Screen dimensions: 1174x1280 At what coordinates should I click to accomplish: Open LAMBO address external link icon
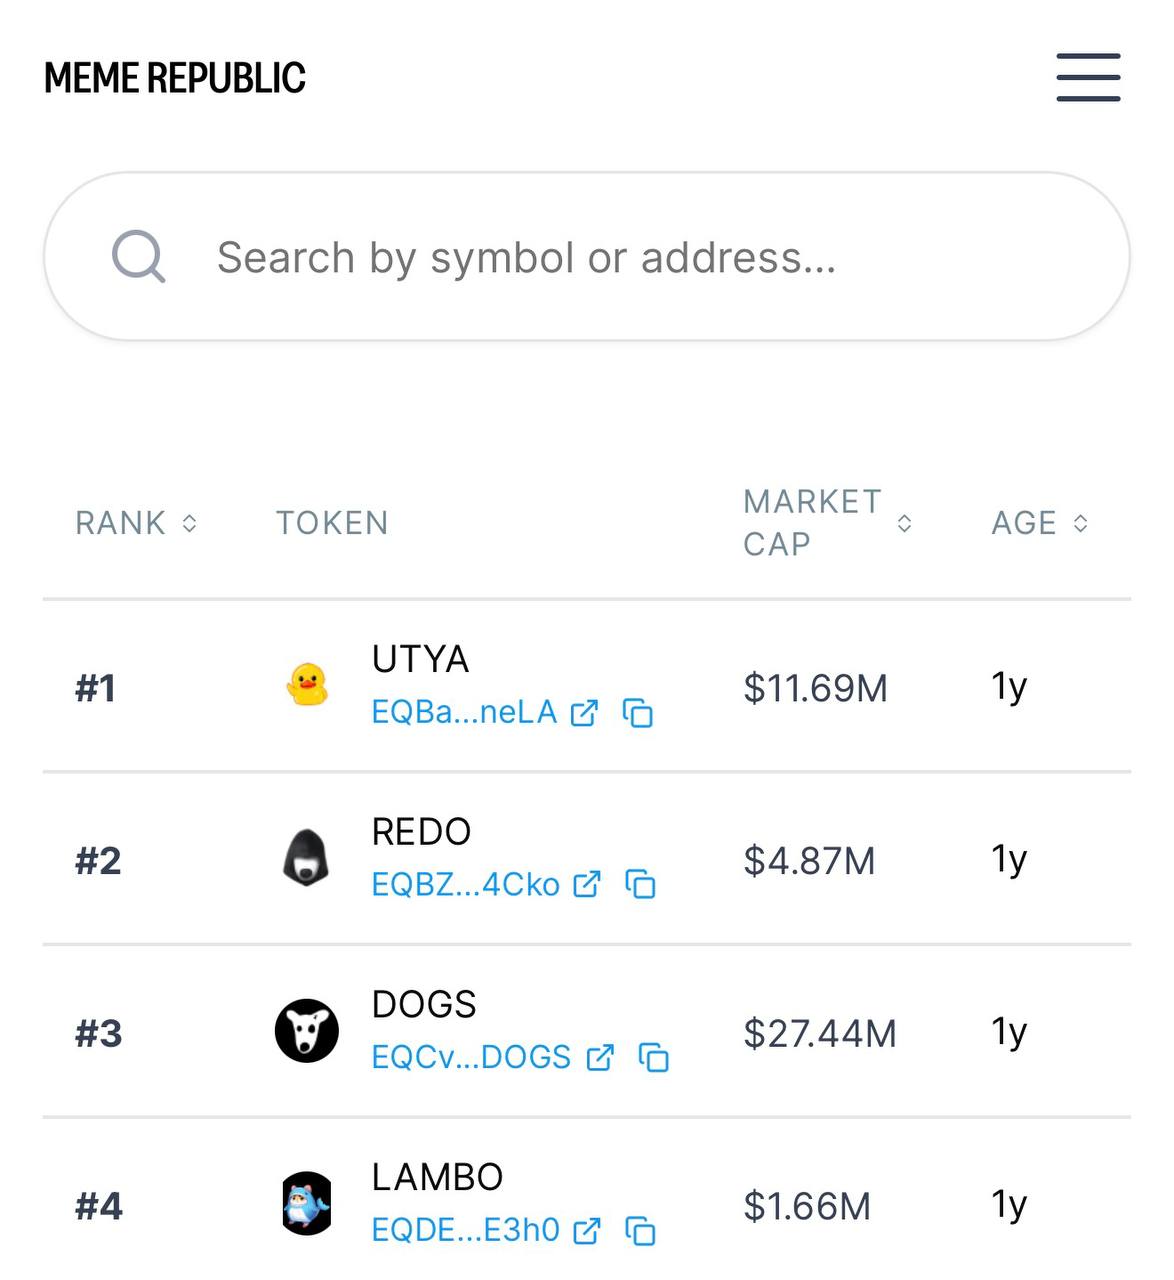[x=587, y=1231]
